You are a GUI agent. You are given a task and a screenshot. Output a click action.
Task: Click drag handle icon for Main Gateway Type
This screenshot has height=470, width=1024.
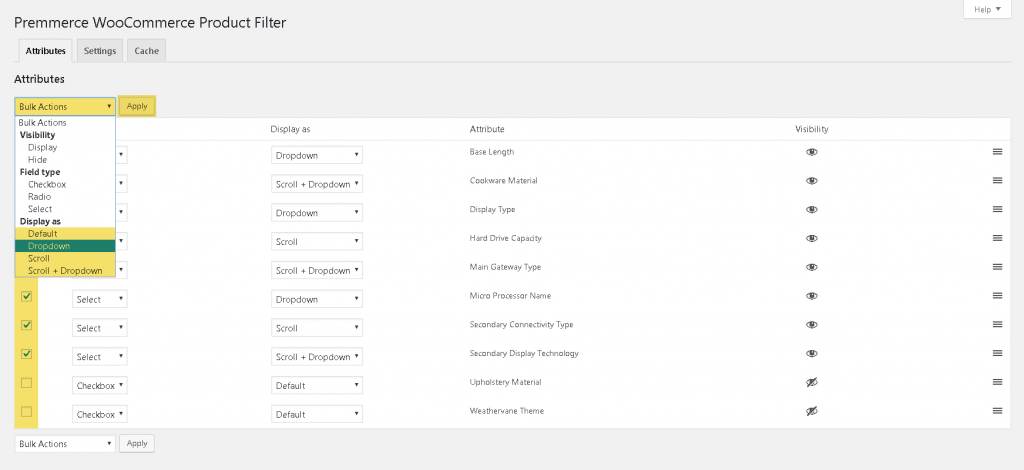(x=997, y=266)
